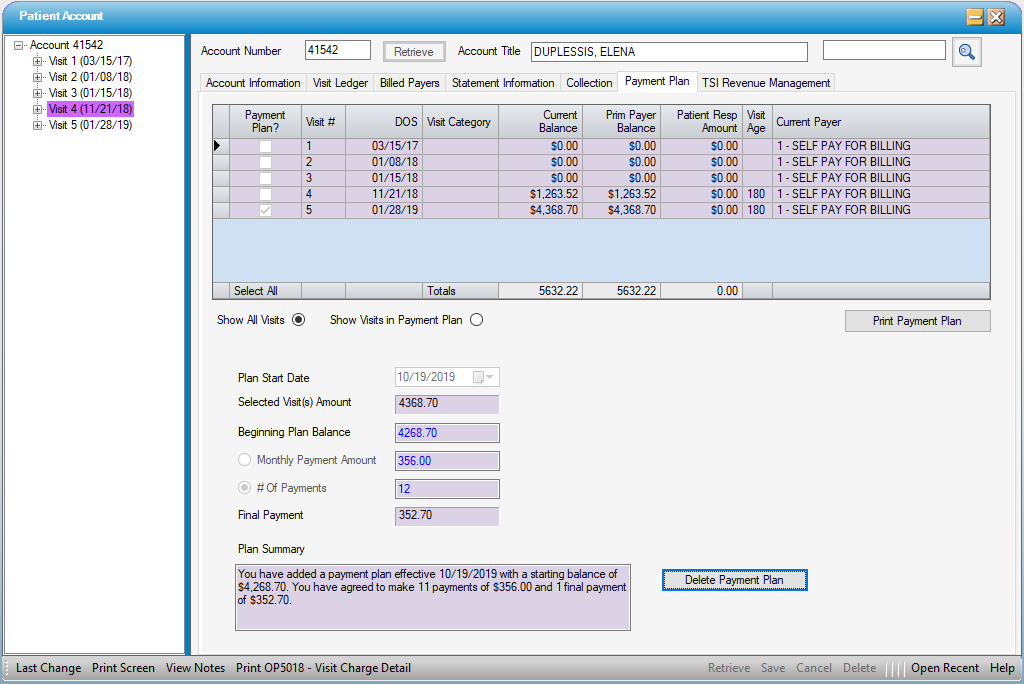Uncheck the Payment Plan checkbox for visit 5
Viewport: 1024px width, 684px height.
[x=265, y=210]
